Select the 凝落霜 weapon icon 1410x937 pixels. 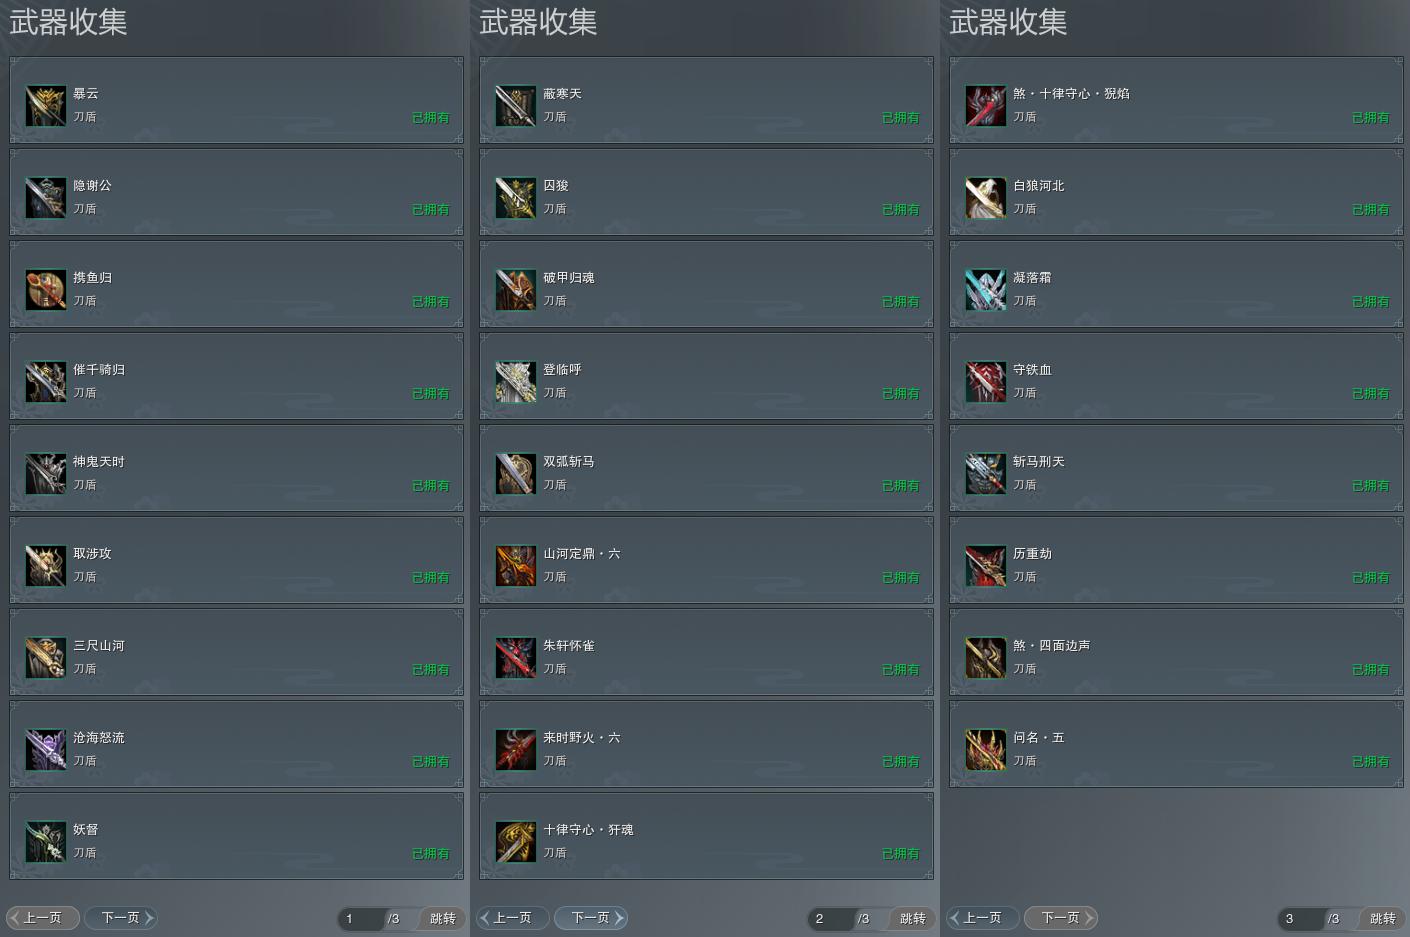(985, 290)
